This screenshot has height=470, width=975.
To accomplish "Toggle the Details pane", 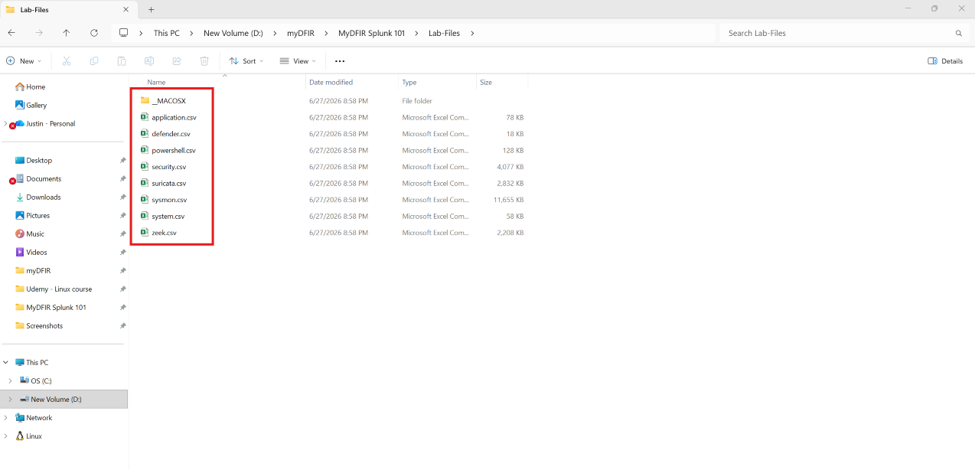I will [x=945, y=61].
